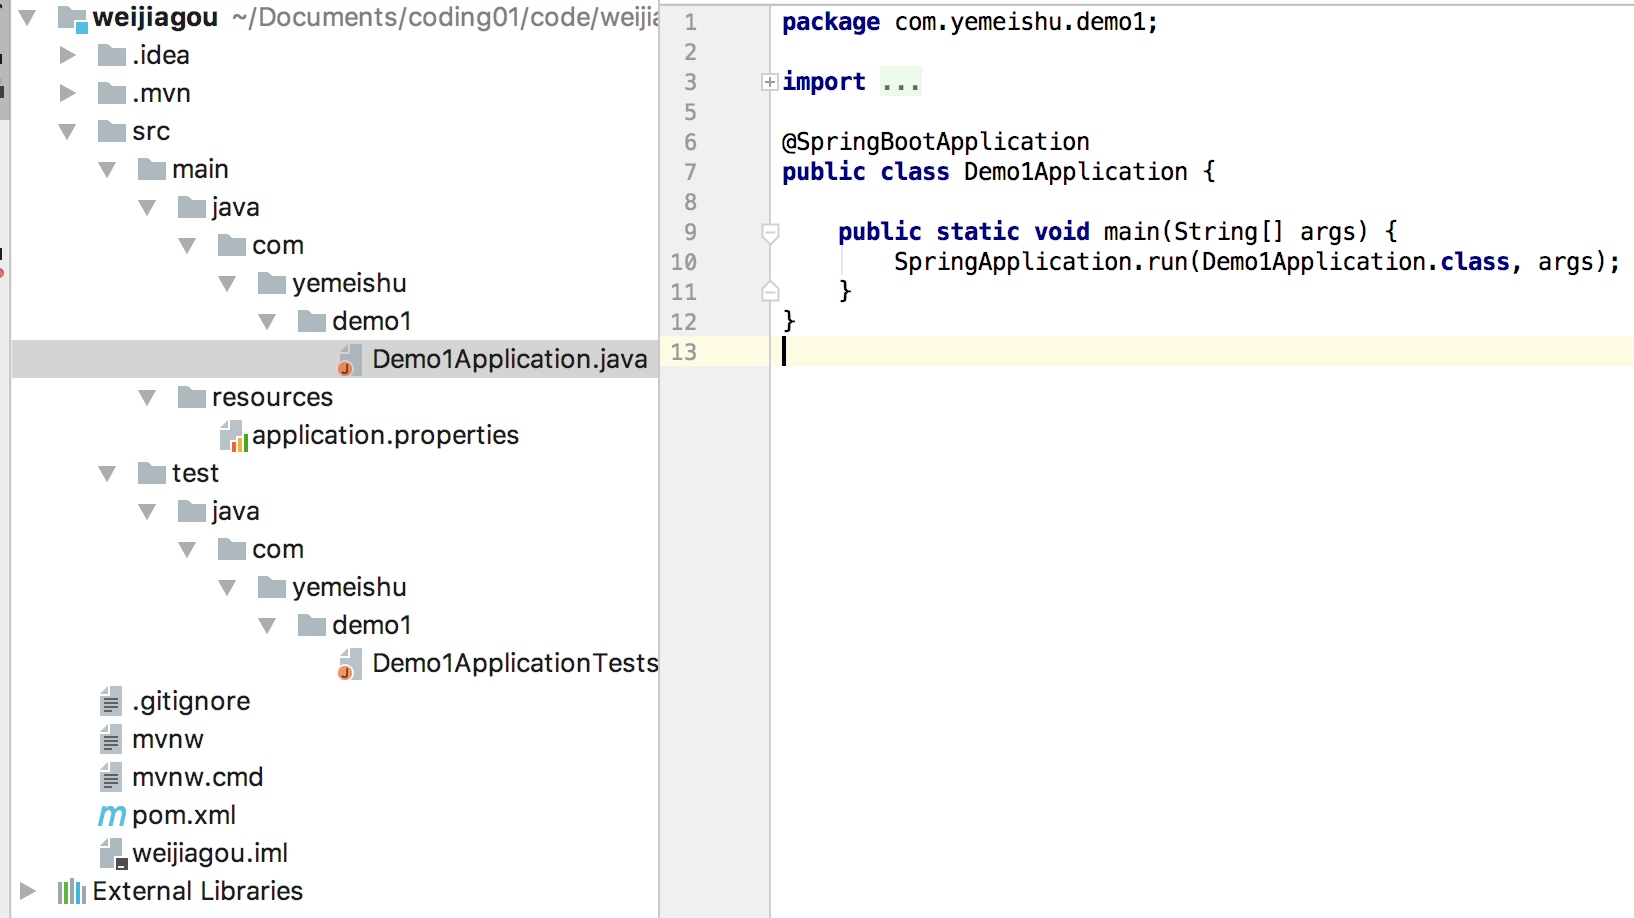Collapse demo1 arrow under main

[268, 321]
